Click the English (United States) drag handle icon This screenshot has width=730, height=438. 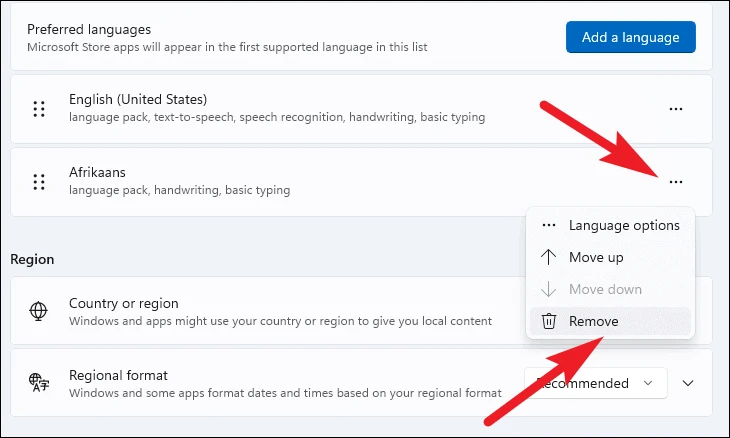pyautogui.click(x=39, y=109)
